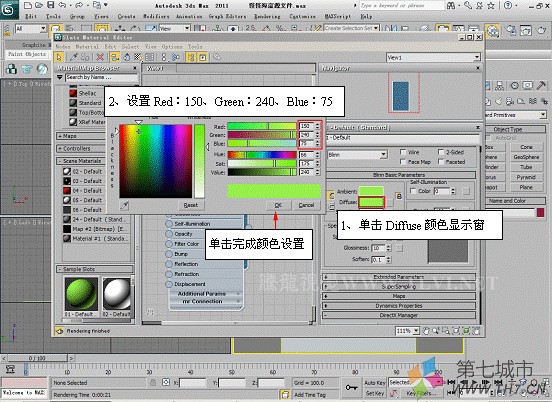
Task: Click the Red channel slider bar
Action: click(262, 126)
